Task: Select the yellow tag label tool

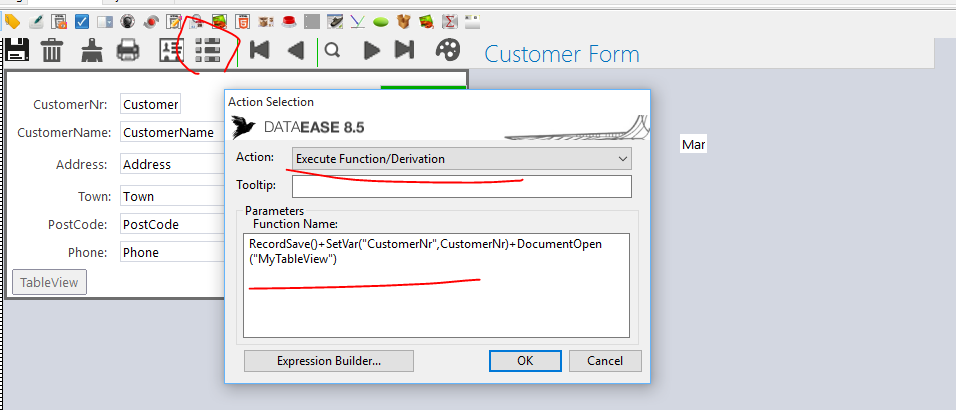Action: (x=12, y=23)
